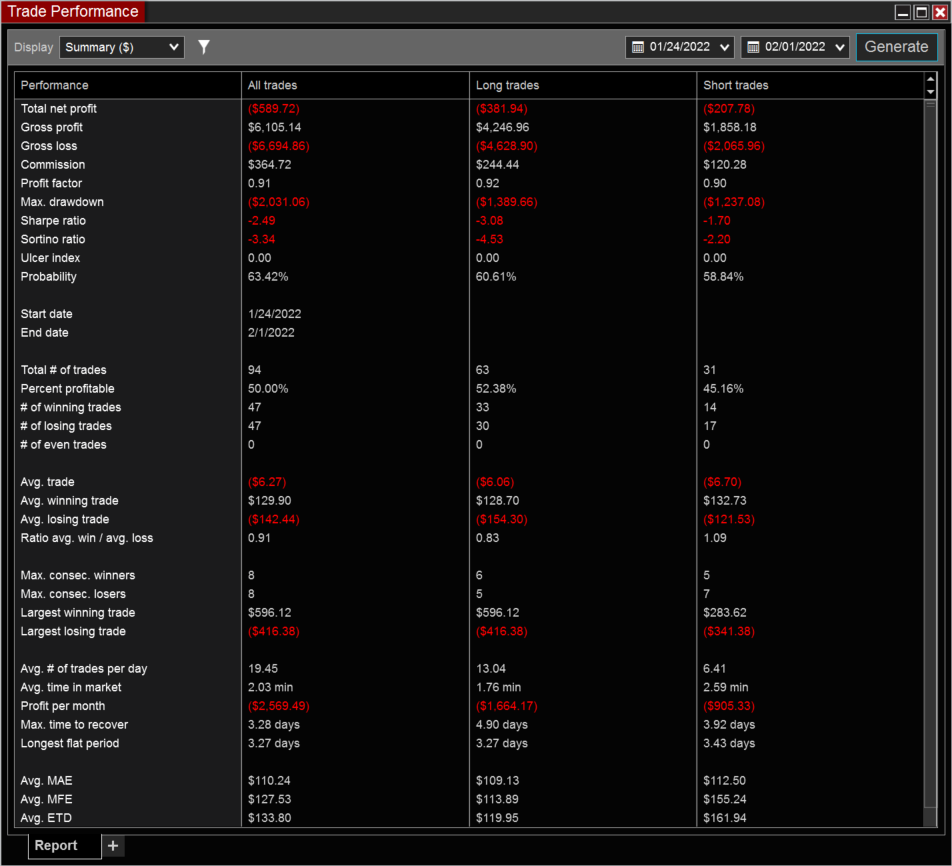Click the filter funnel icon
Viewport: 952px width, 866px height.
coord(204,47)
